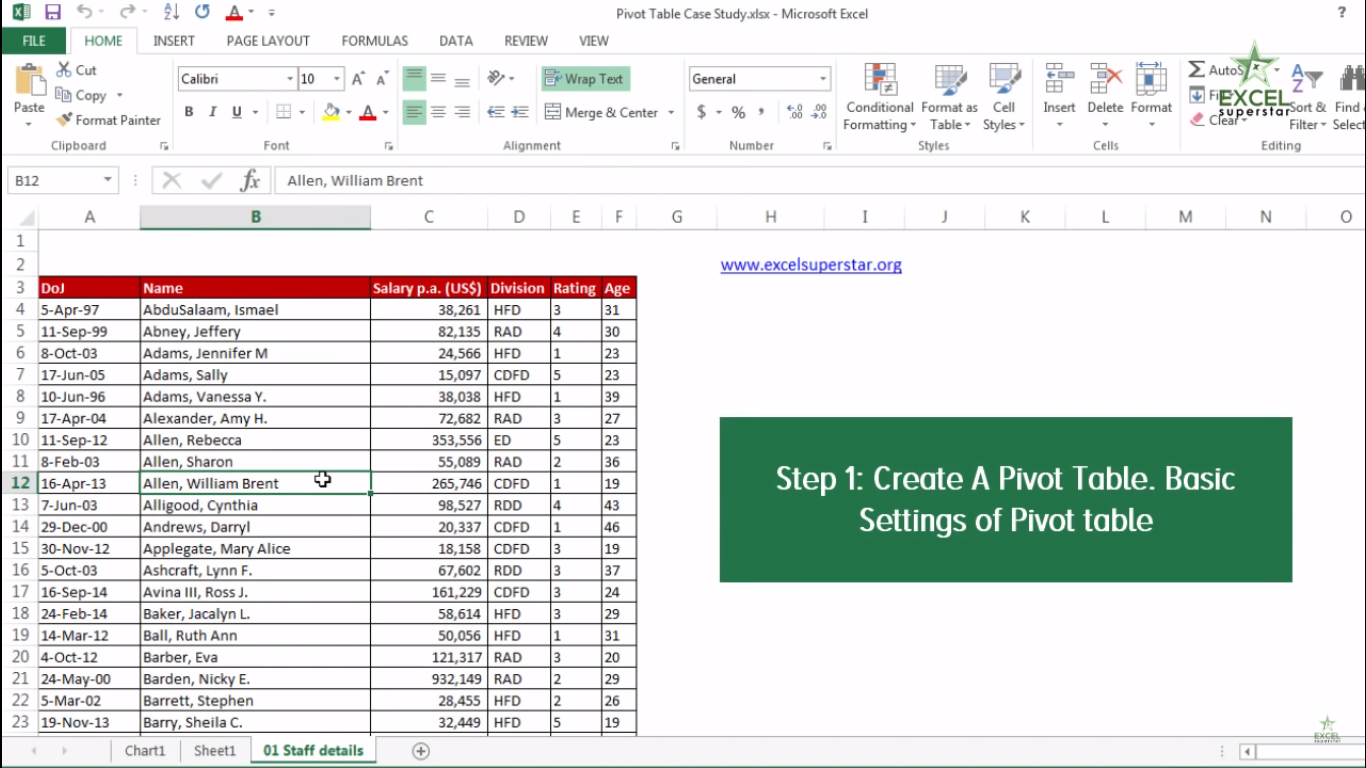The width and height of the screenshot is (1366, 768).
Task: Apply the yellow fill color swatch
Action: pyautogui.click(x=332, y=112)
